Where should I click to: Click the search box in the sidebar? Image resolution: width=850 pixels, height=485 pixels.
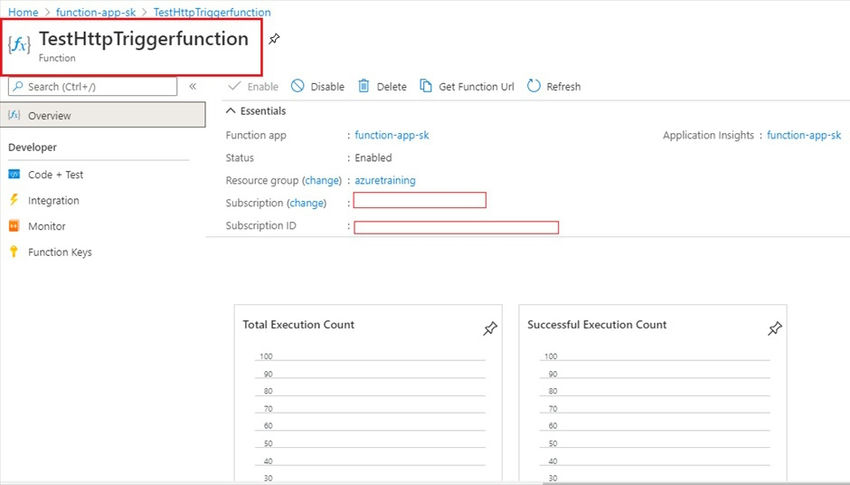(x=93, y=86)
